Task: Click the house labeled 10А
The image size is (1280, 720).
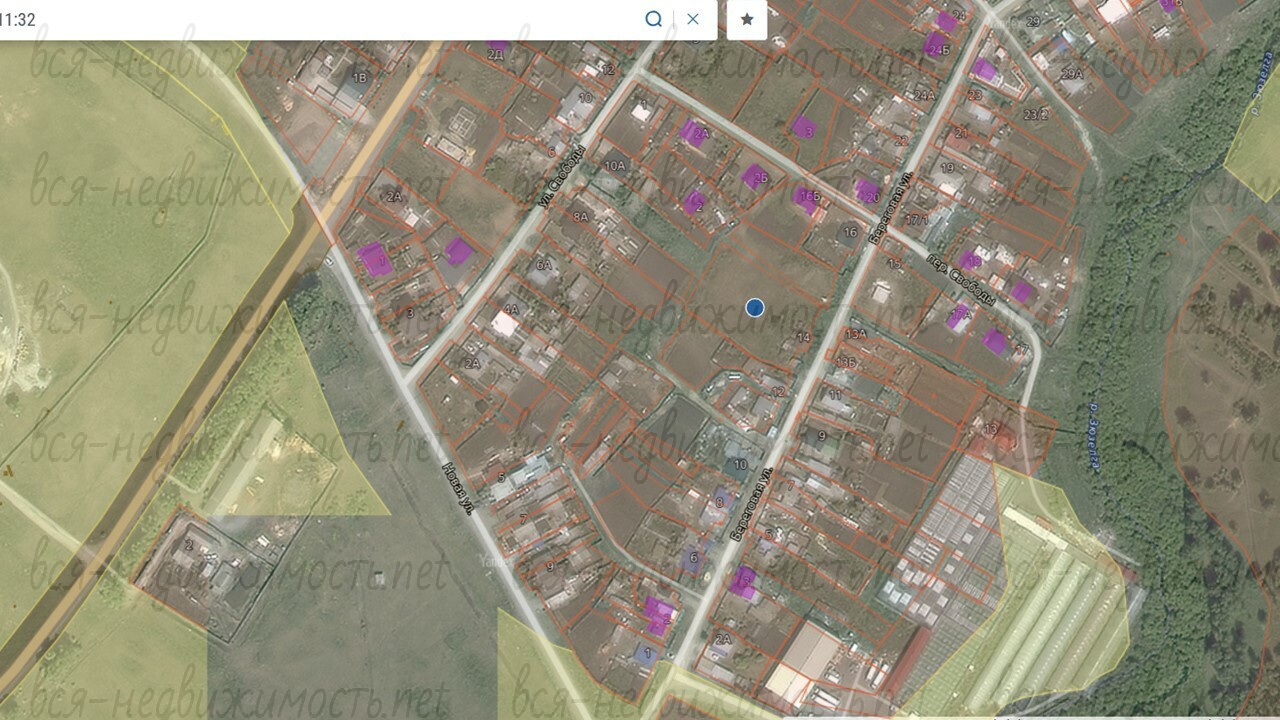Action: pyautogui.click(x=614, y=166)
